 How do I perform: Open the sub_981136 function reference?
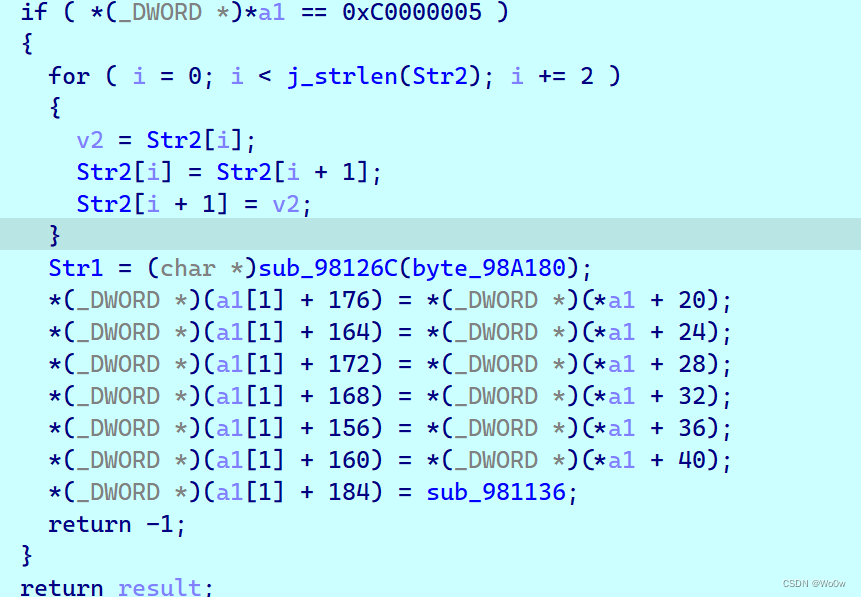496,492
